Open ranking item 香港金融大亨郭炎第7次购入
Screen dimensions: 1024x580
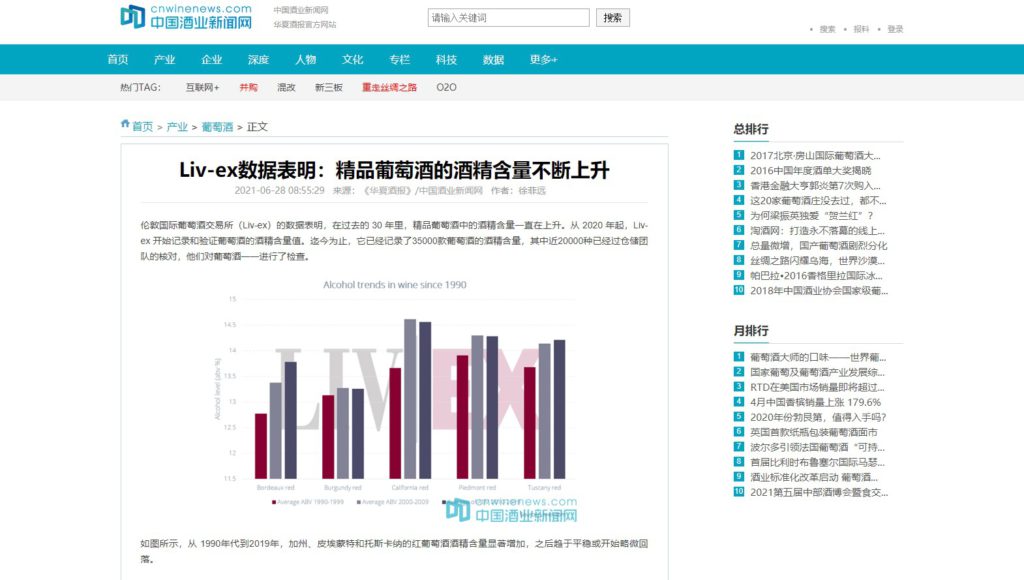click(x=815, y=185)
